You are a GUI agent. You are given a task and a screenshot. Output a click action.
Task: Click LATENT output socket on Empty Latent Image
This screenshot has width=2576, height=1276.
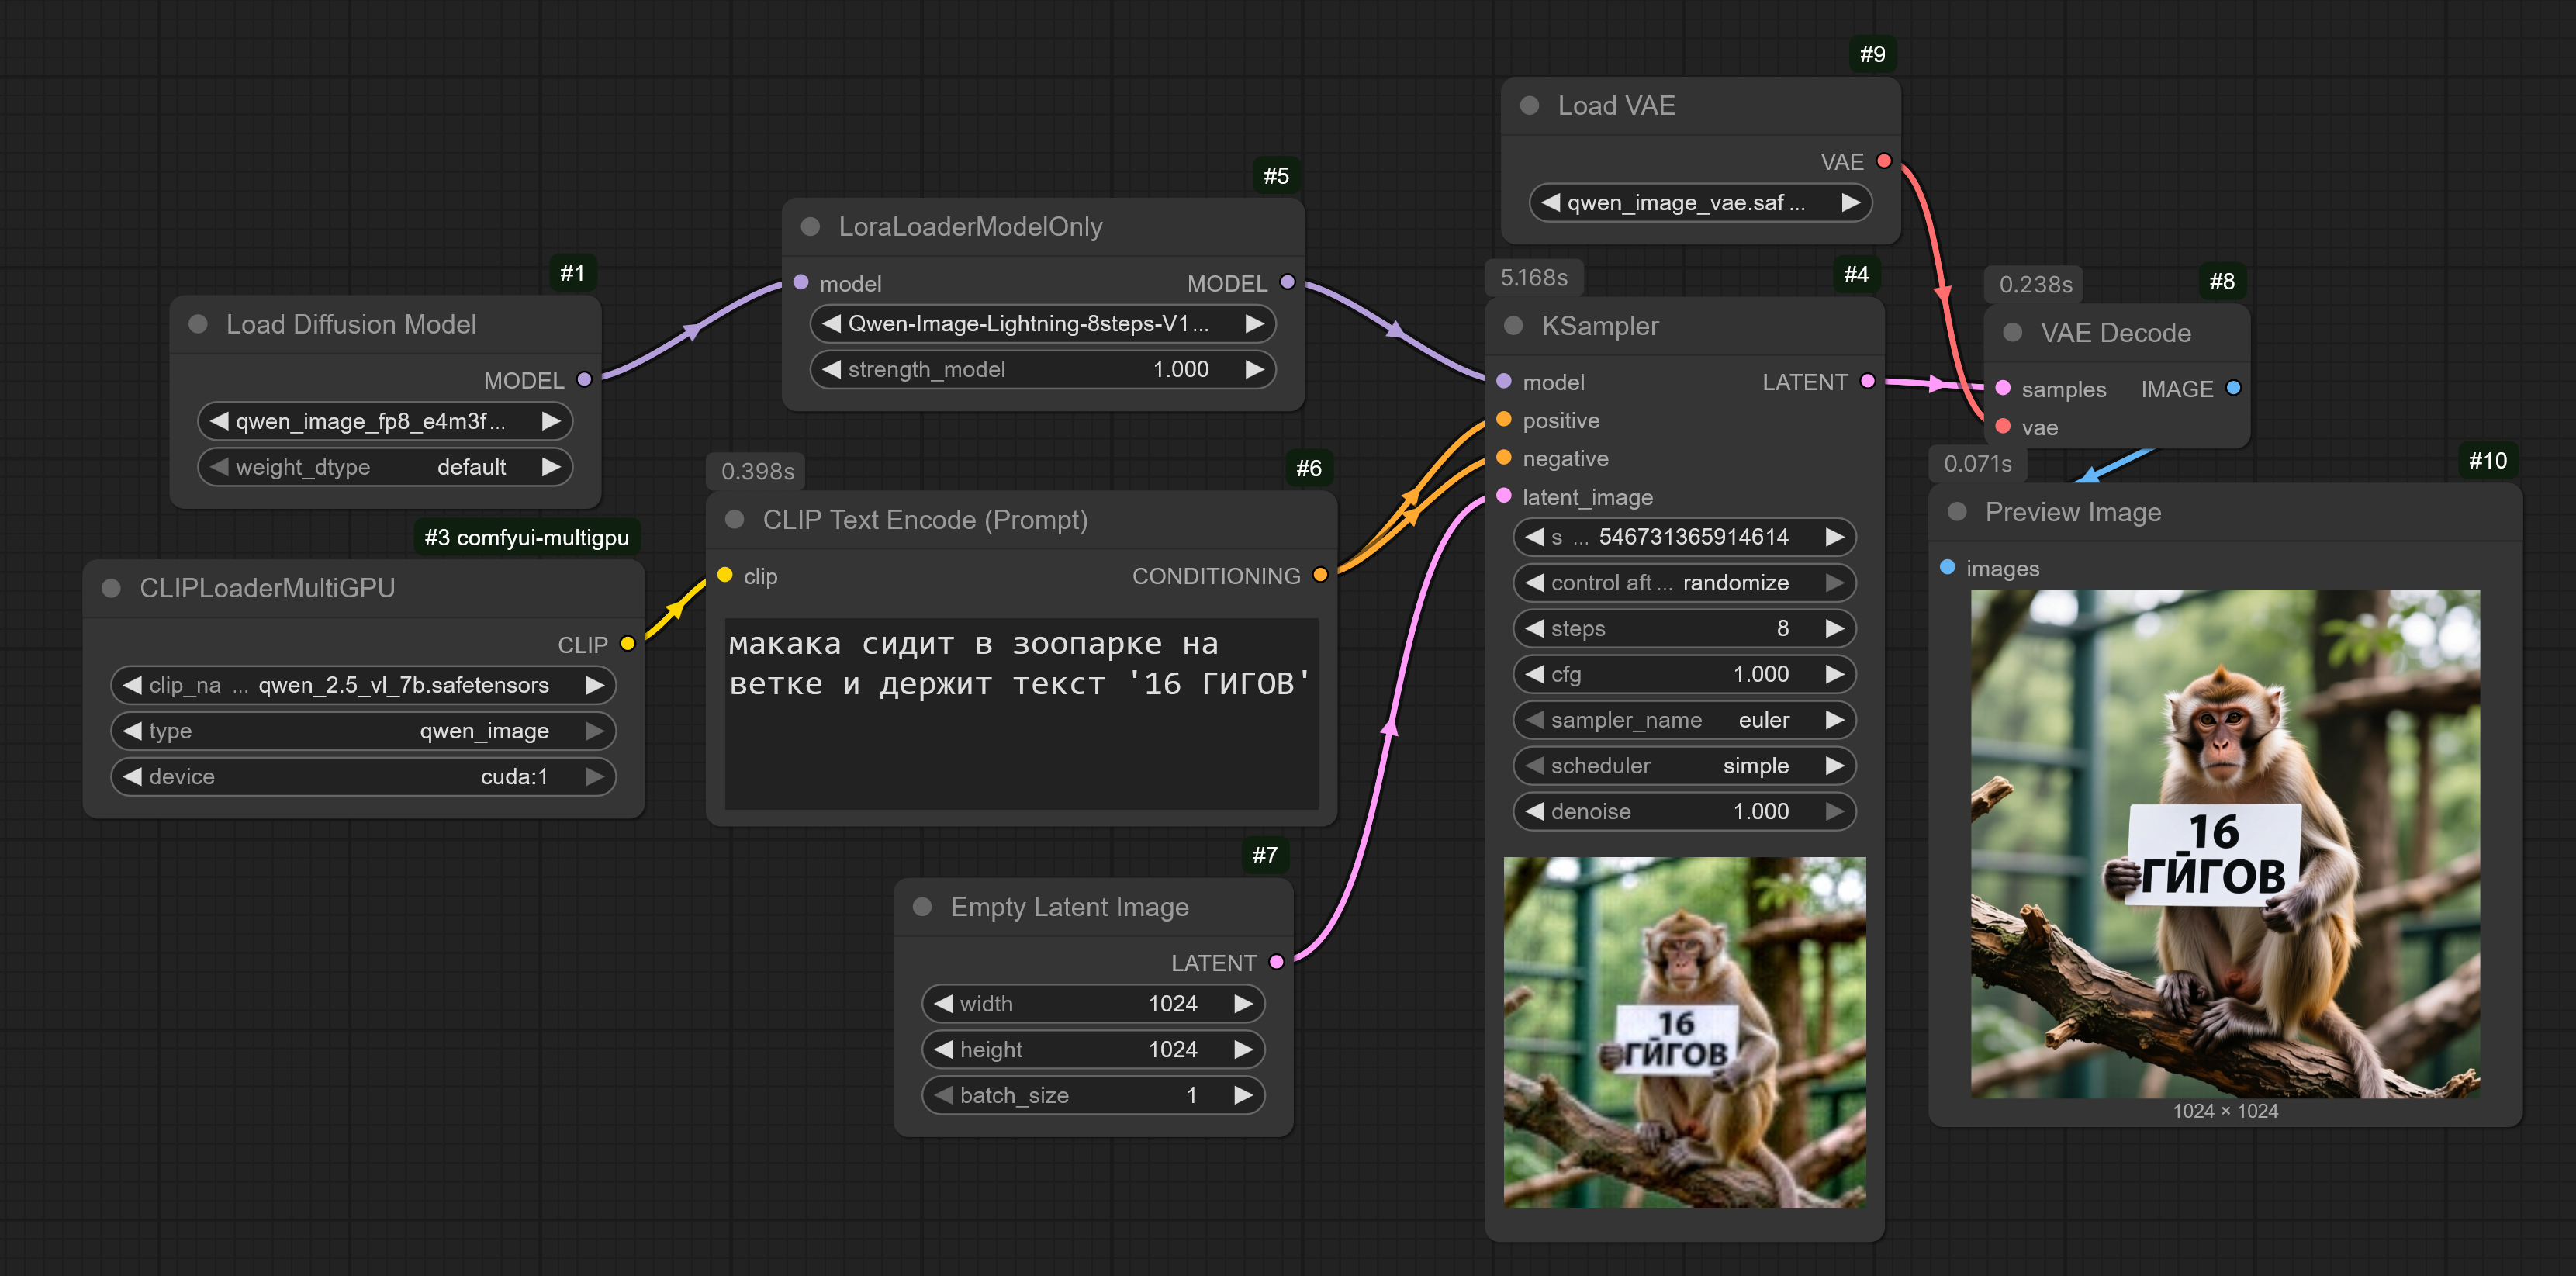tap(1276, 962)
